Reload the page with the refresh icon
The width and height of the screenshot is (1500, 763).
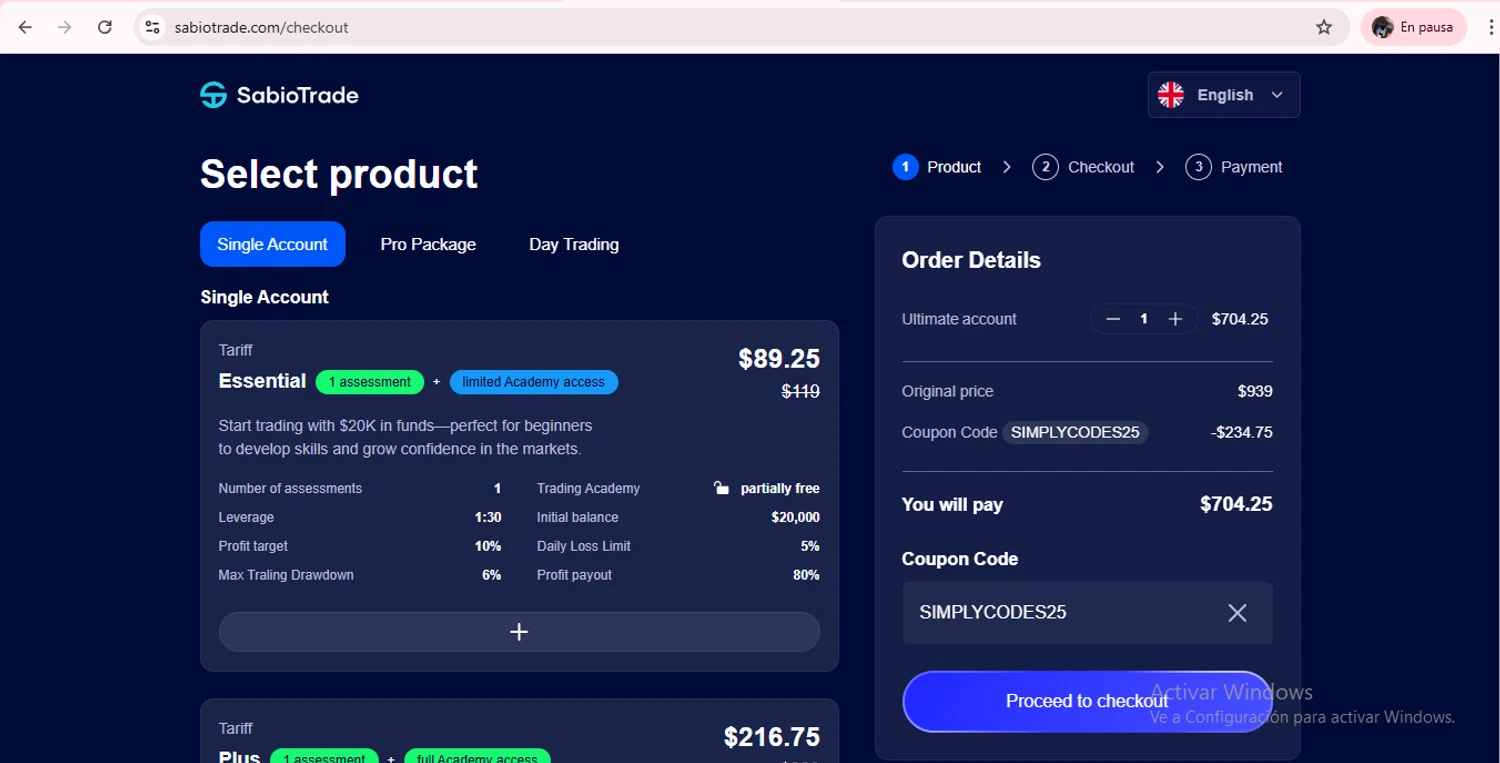point(105,27)
